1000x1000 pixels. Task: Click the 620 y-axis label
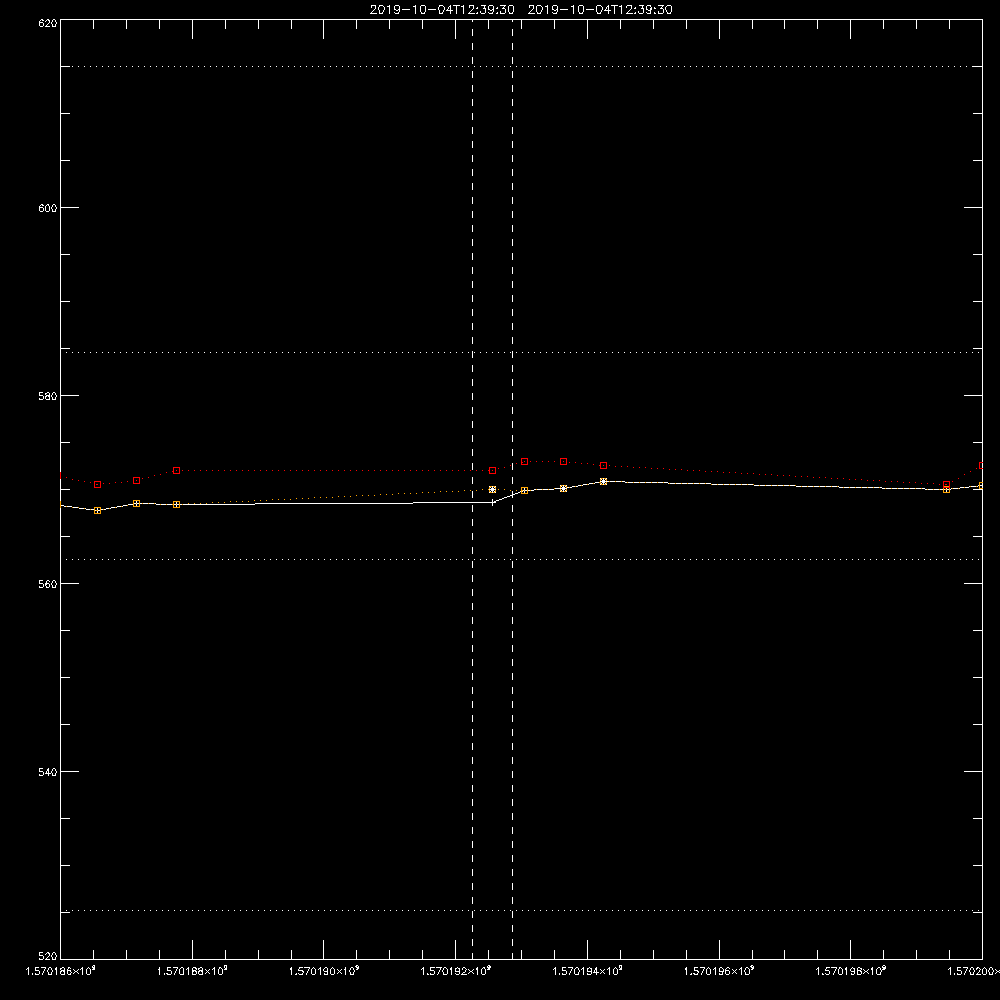[x=48, y=24]
